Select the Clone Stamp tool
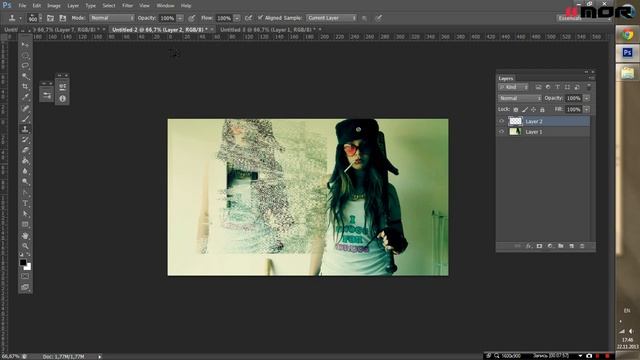Viewport: 640px width, 360px height. [25, 129]
